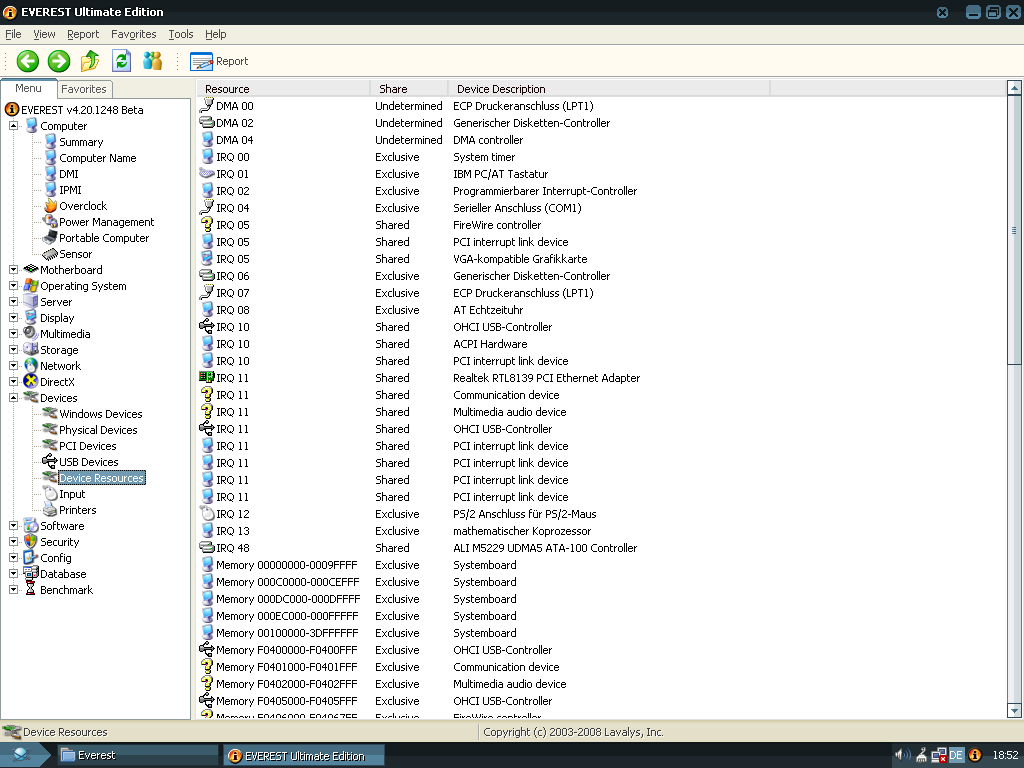
Task: Click the yellow Up arrow toolbar icon
Action: coord(90,61)
